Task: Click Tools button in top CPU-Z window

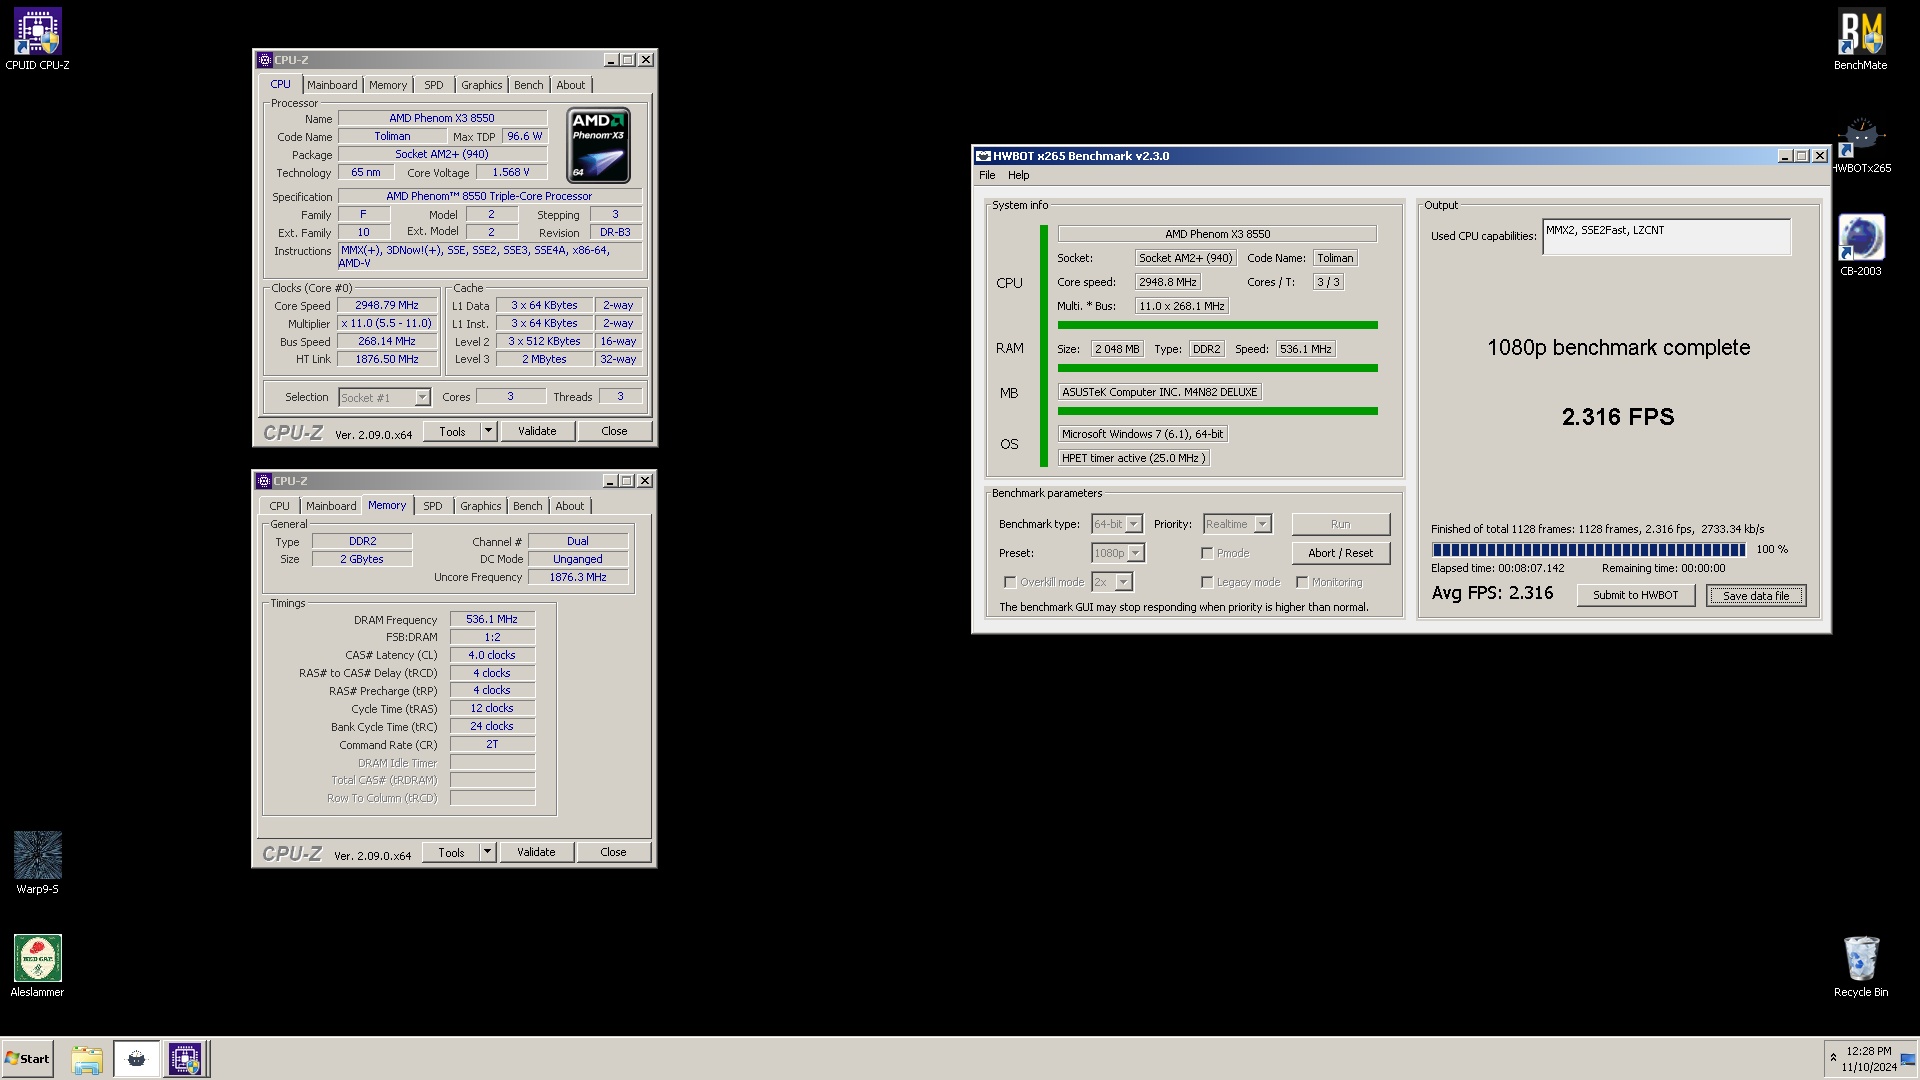Action: [452, 431]
